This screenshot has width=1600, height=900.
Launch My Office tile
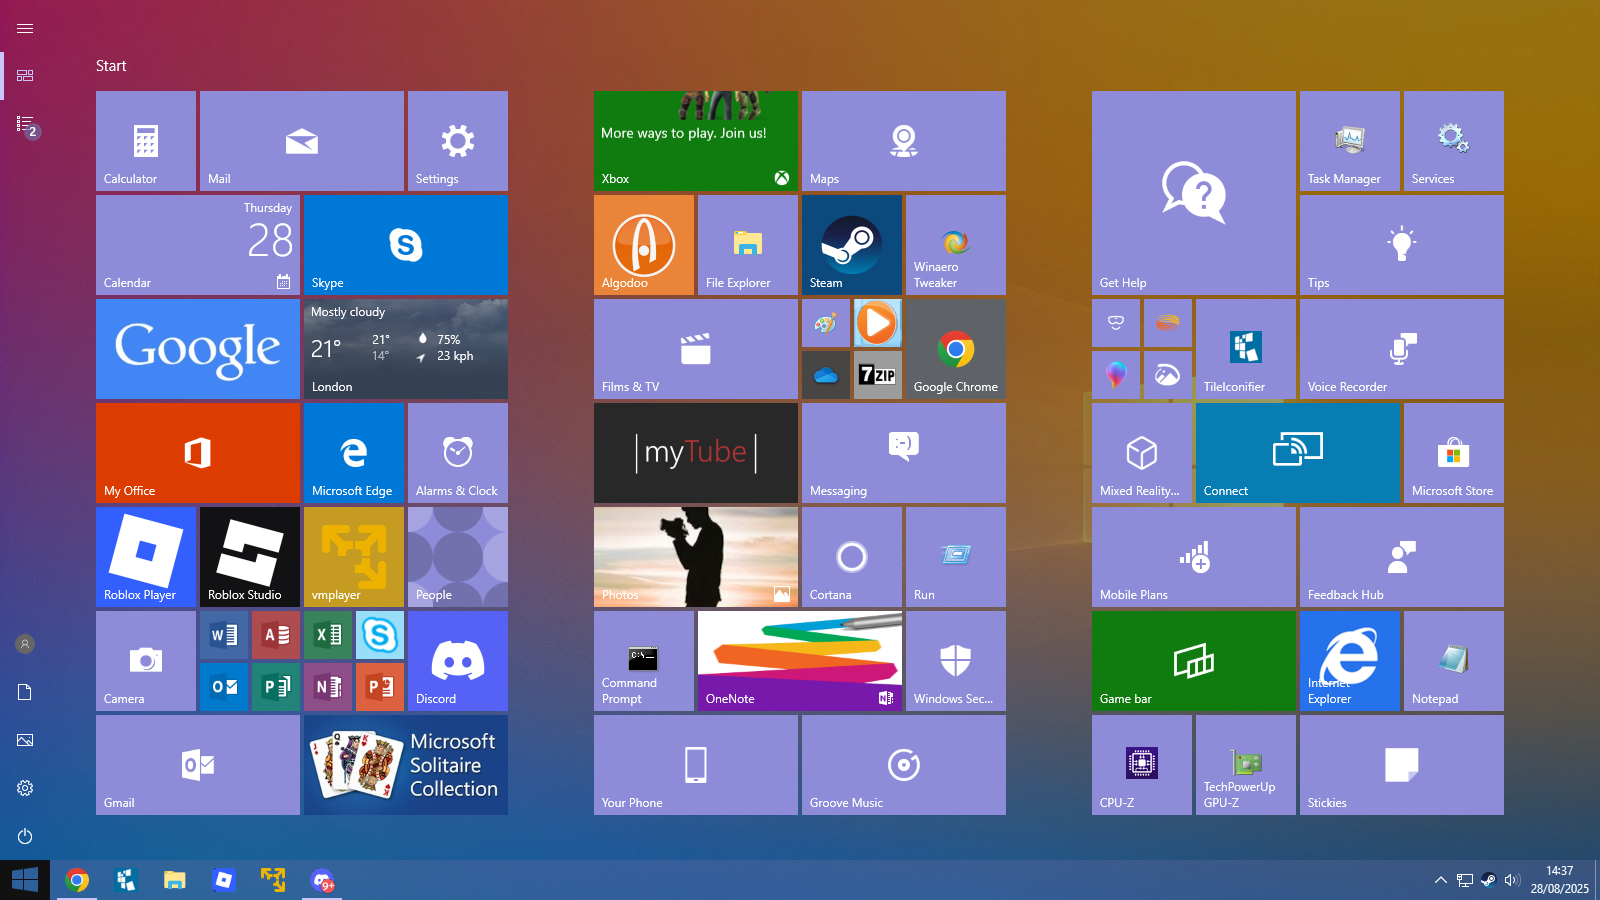coord(198,453)
